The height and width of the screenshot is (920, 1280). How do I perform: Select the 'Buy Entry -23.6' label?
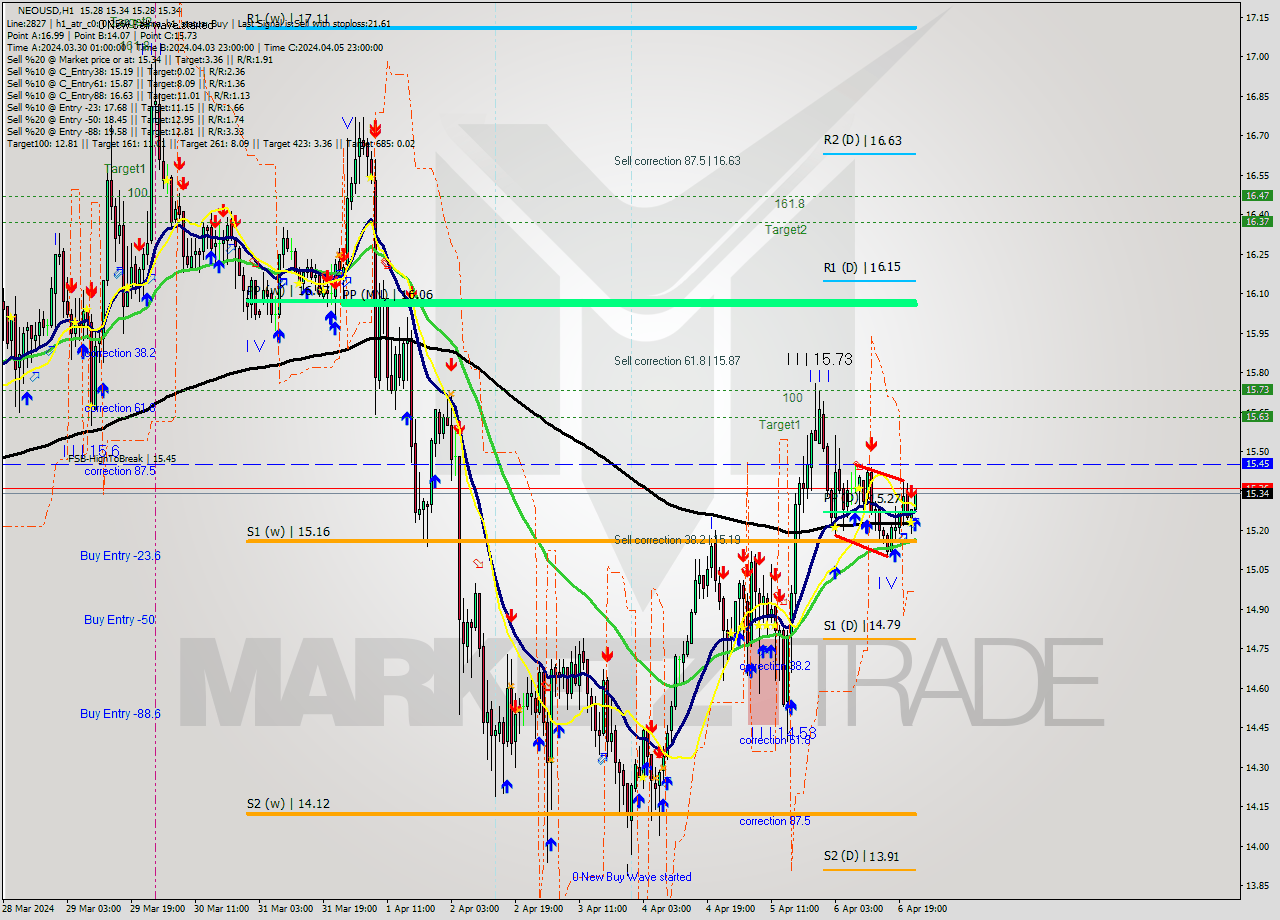click(x=121, y=556)
